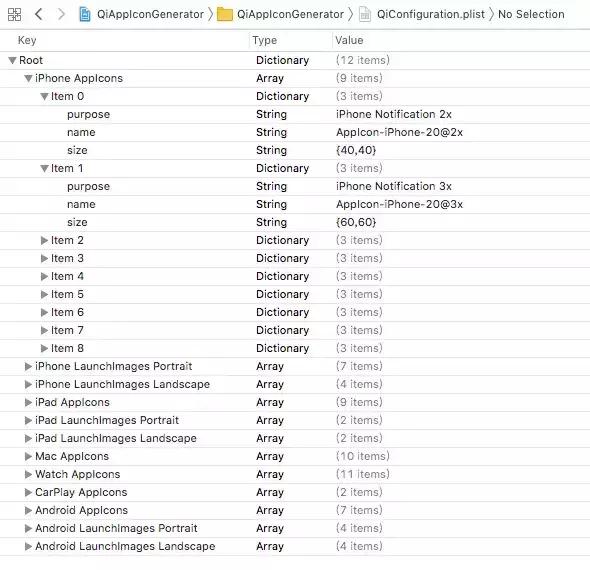Click the Type column header

(x=265, y=40)
